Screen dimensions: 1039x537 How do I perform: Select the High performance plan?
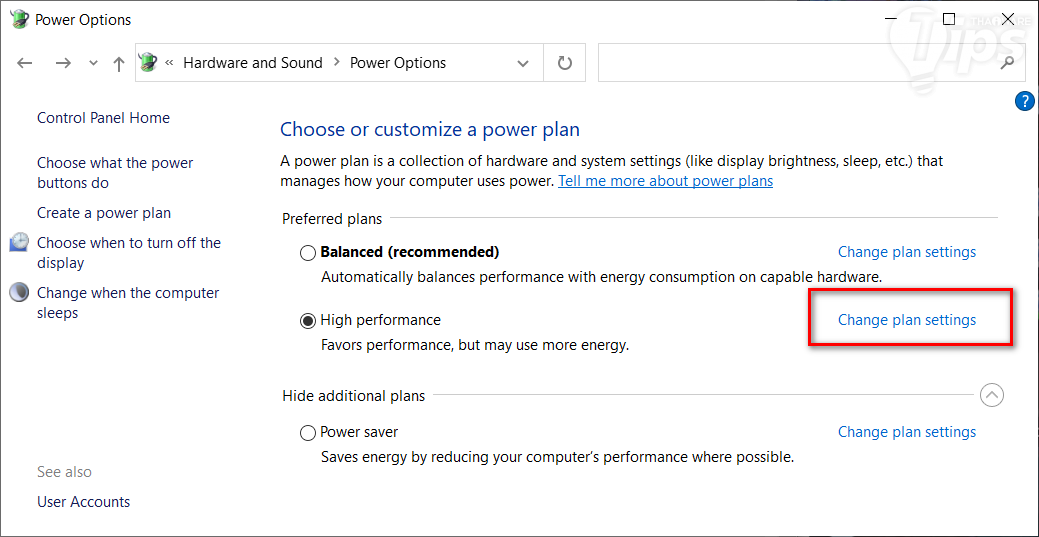click(x=308, y=321)
